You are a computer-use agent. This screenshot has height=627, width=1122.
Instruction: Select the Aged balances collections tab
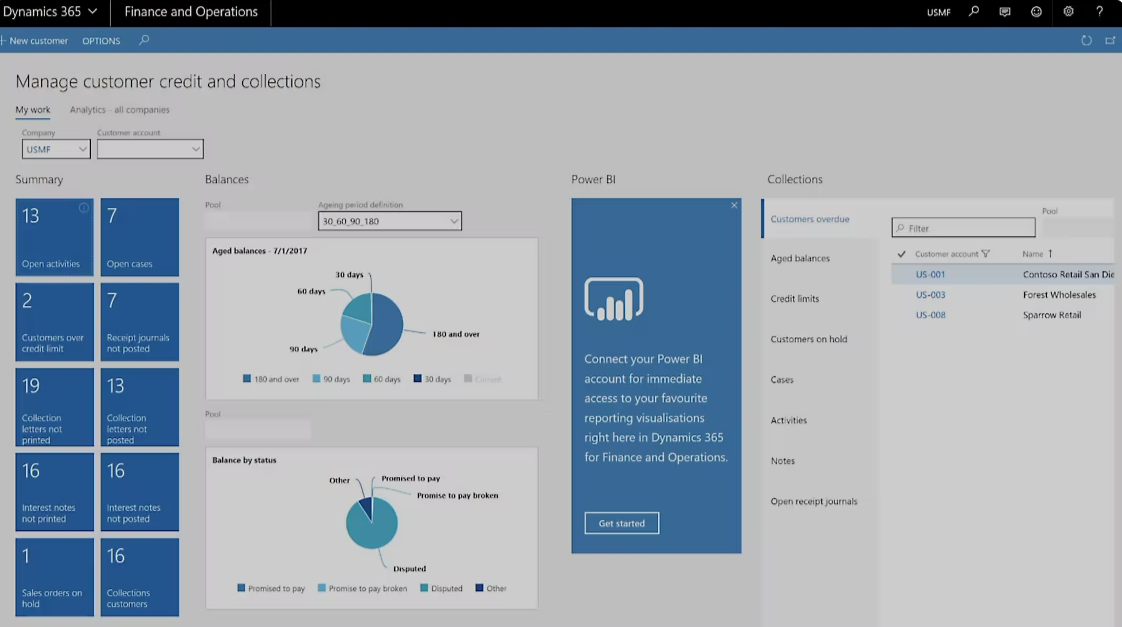[x=800, y=258]
